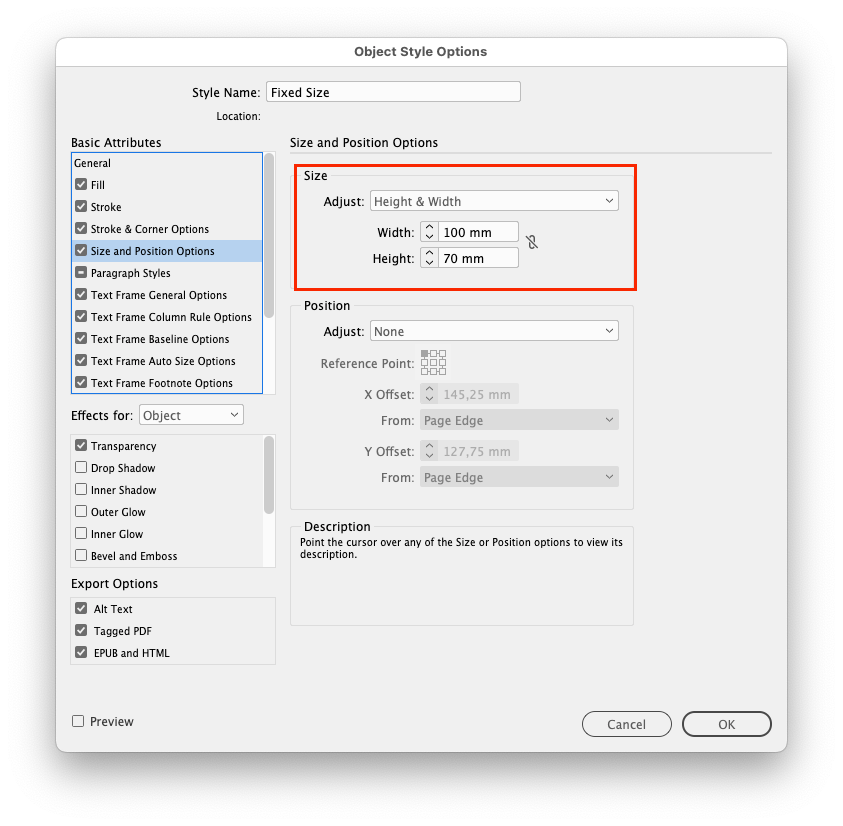This screenshot has height=826, width=843.
Task: Click the Y Offset stepper arrows
Action: point(429,451)
